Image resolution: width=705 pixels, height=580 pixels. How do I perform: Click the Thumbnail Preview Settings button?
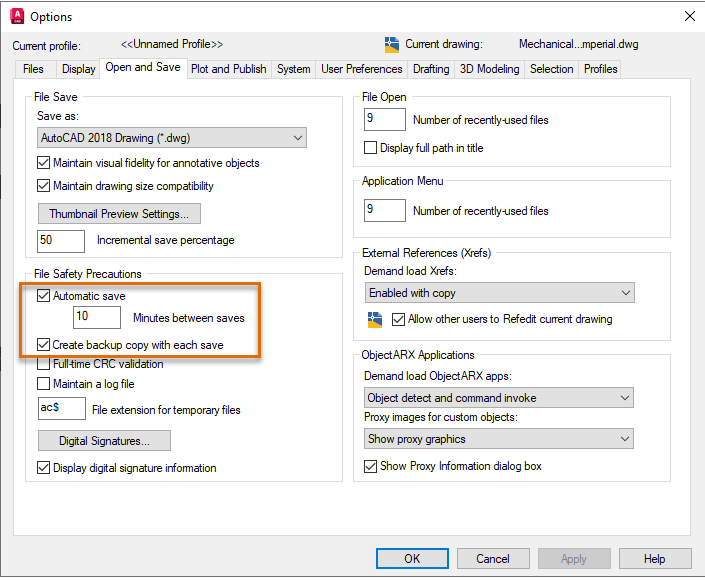119,214
